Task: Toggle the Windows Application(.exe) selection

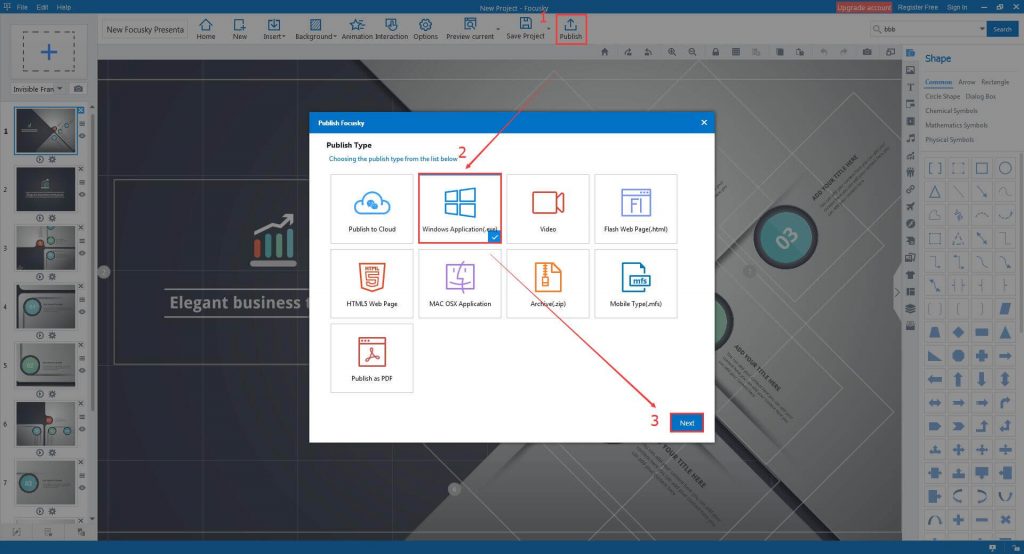Action: point(460,208)
